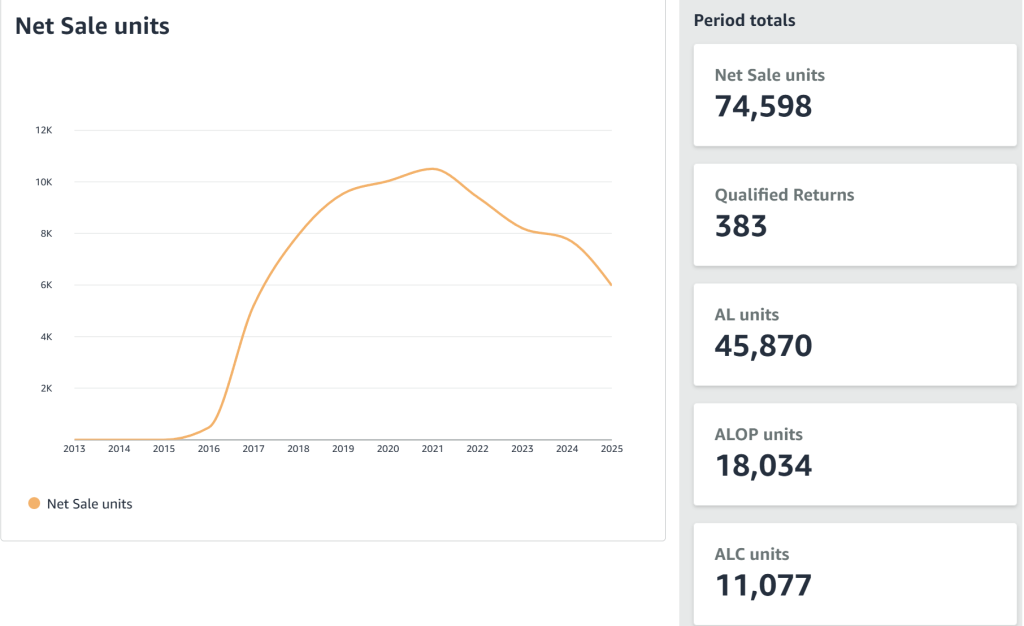The height and width of the screenshot is (626, 1024).
Task: Click the 18,034 ALOP units value
Action: point(763,466)
